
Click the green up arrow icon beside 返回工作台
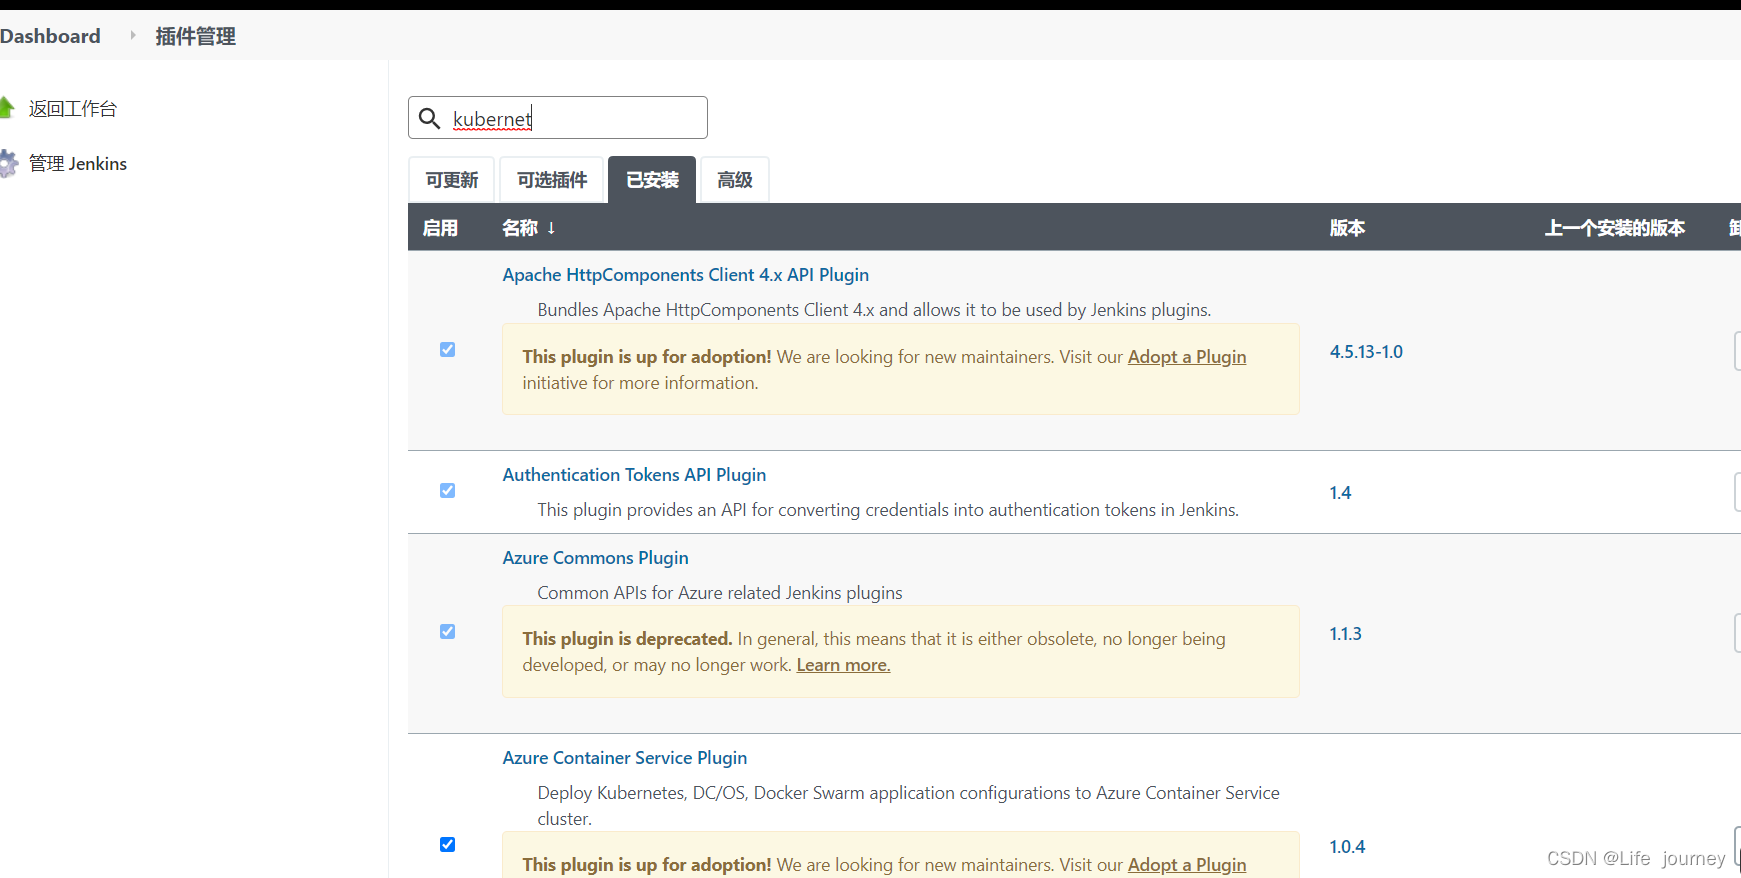tap(6, 107)
